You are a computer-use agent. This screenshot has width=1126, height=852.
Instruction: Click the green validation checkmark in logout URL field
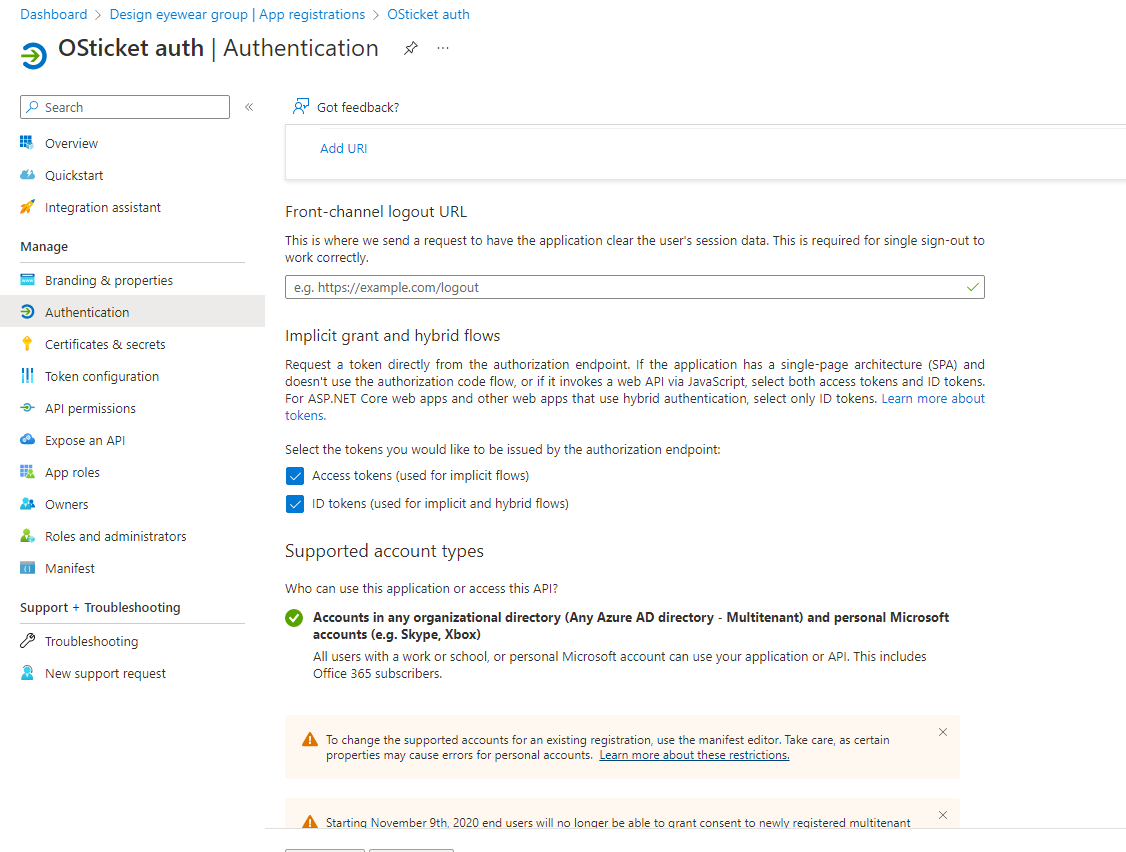972,287
